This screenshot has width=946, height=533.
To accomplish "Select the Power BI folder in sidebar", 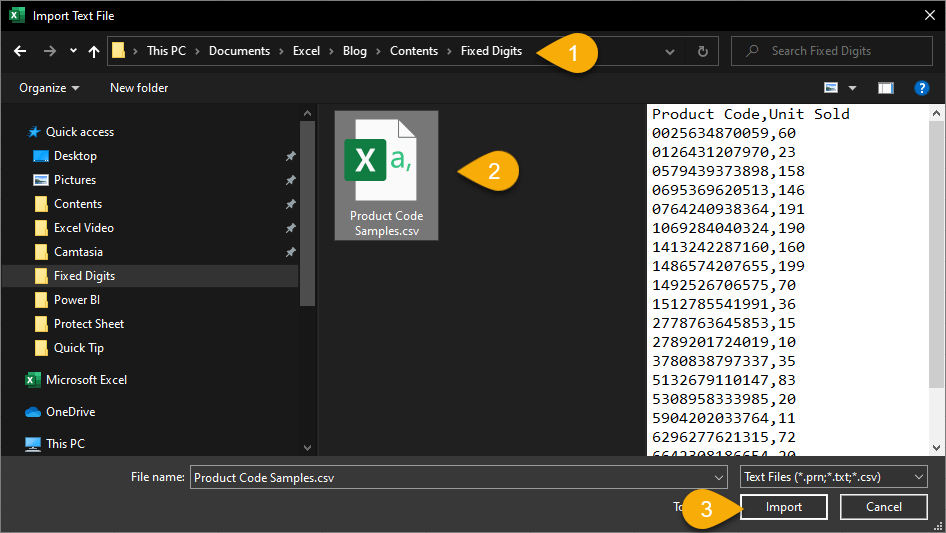I will (76, 300).
